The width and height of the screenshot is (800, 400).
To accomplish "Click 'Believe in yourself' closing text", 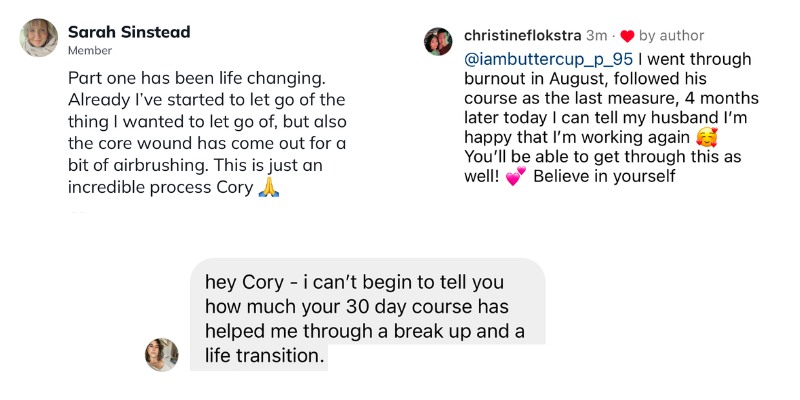I will (609, 178).
